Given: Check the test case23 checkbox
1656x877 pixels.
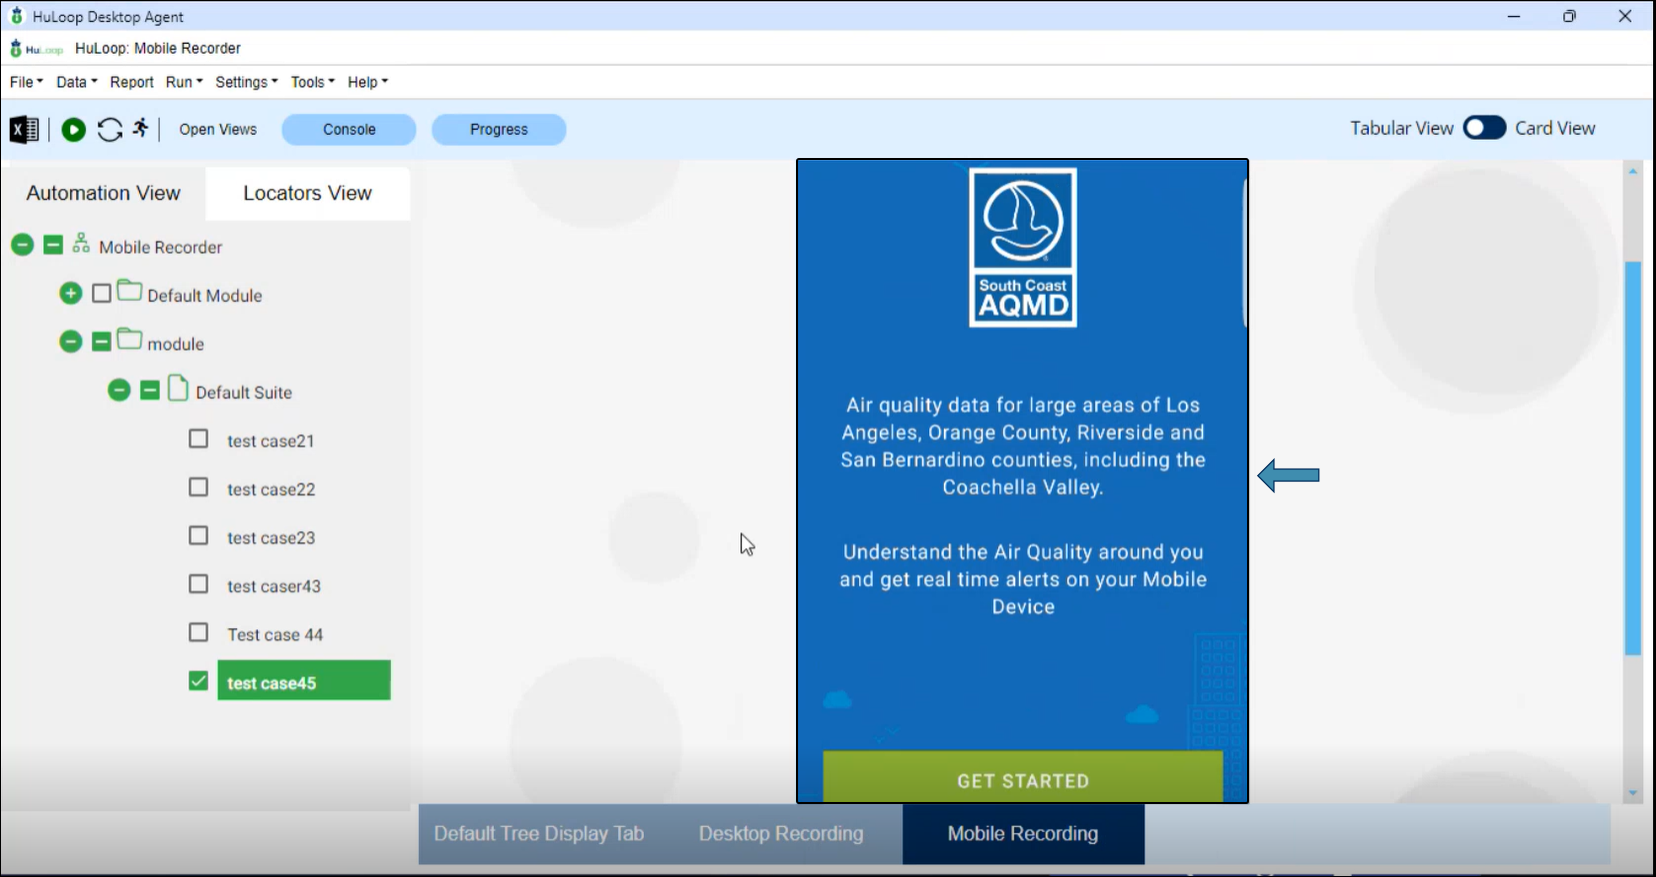Looking at the screenshot, I should coord(199,536).
